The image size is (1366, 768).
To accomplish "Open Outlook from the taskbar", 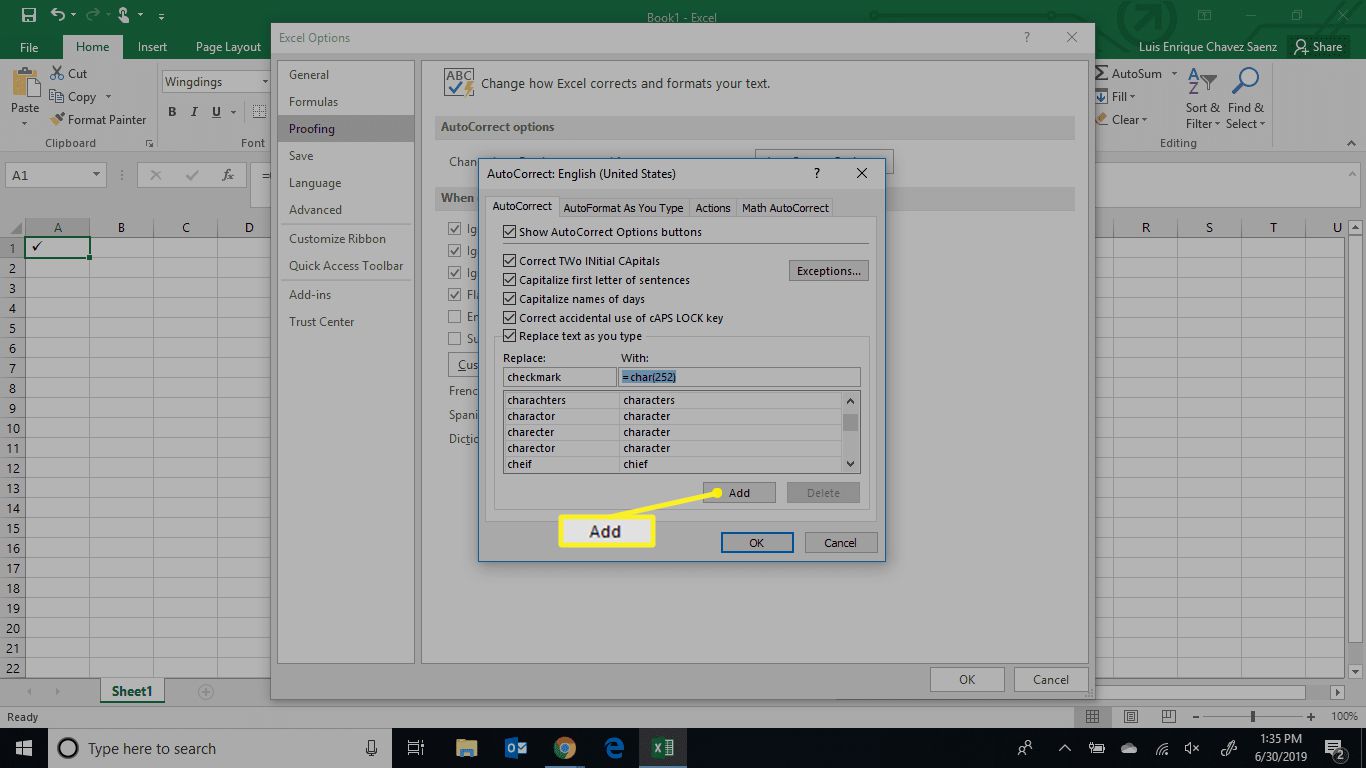I will (516, 748).
